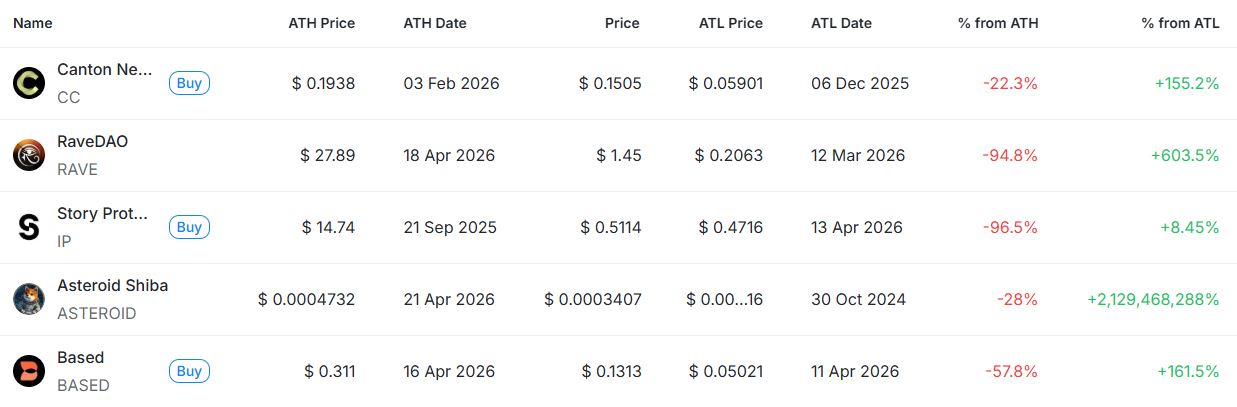Click the Asteroid Shiba coin logo icon
Image resolution: width=1237 pixels, height=407 pixels.
[29, 299]
